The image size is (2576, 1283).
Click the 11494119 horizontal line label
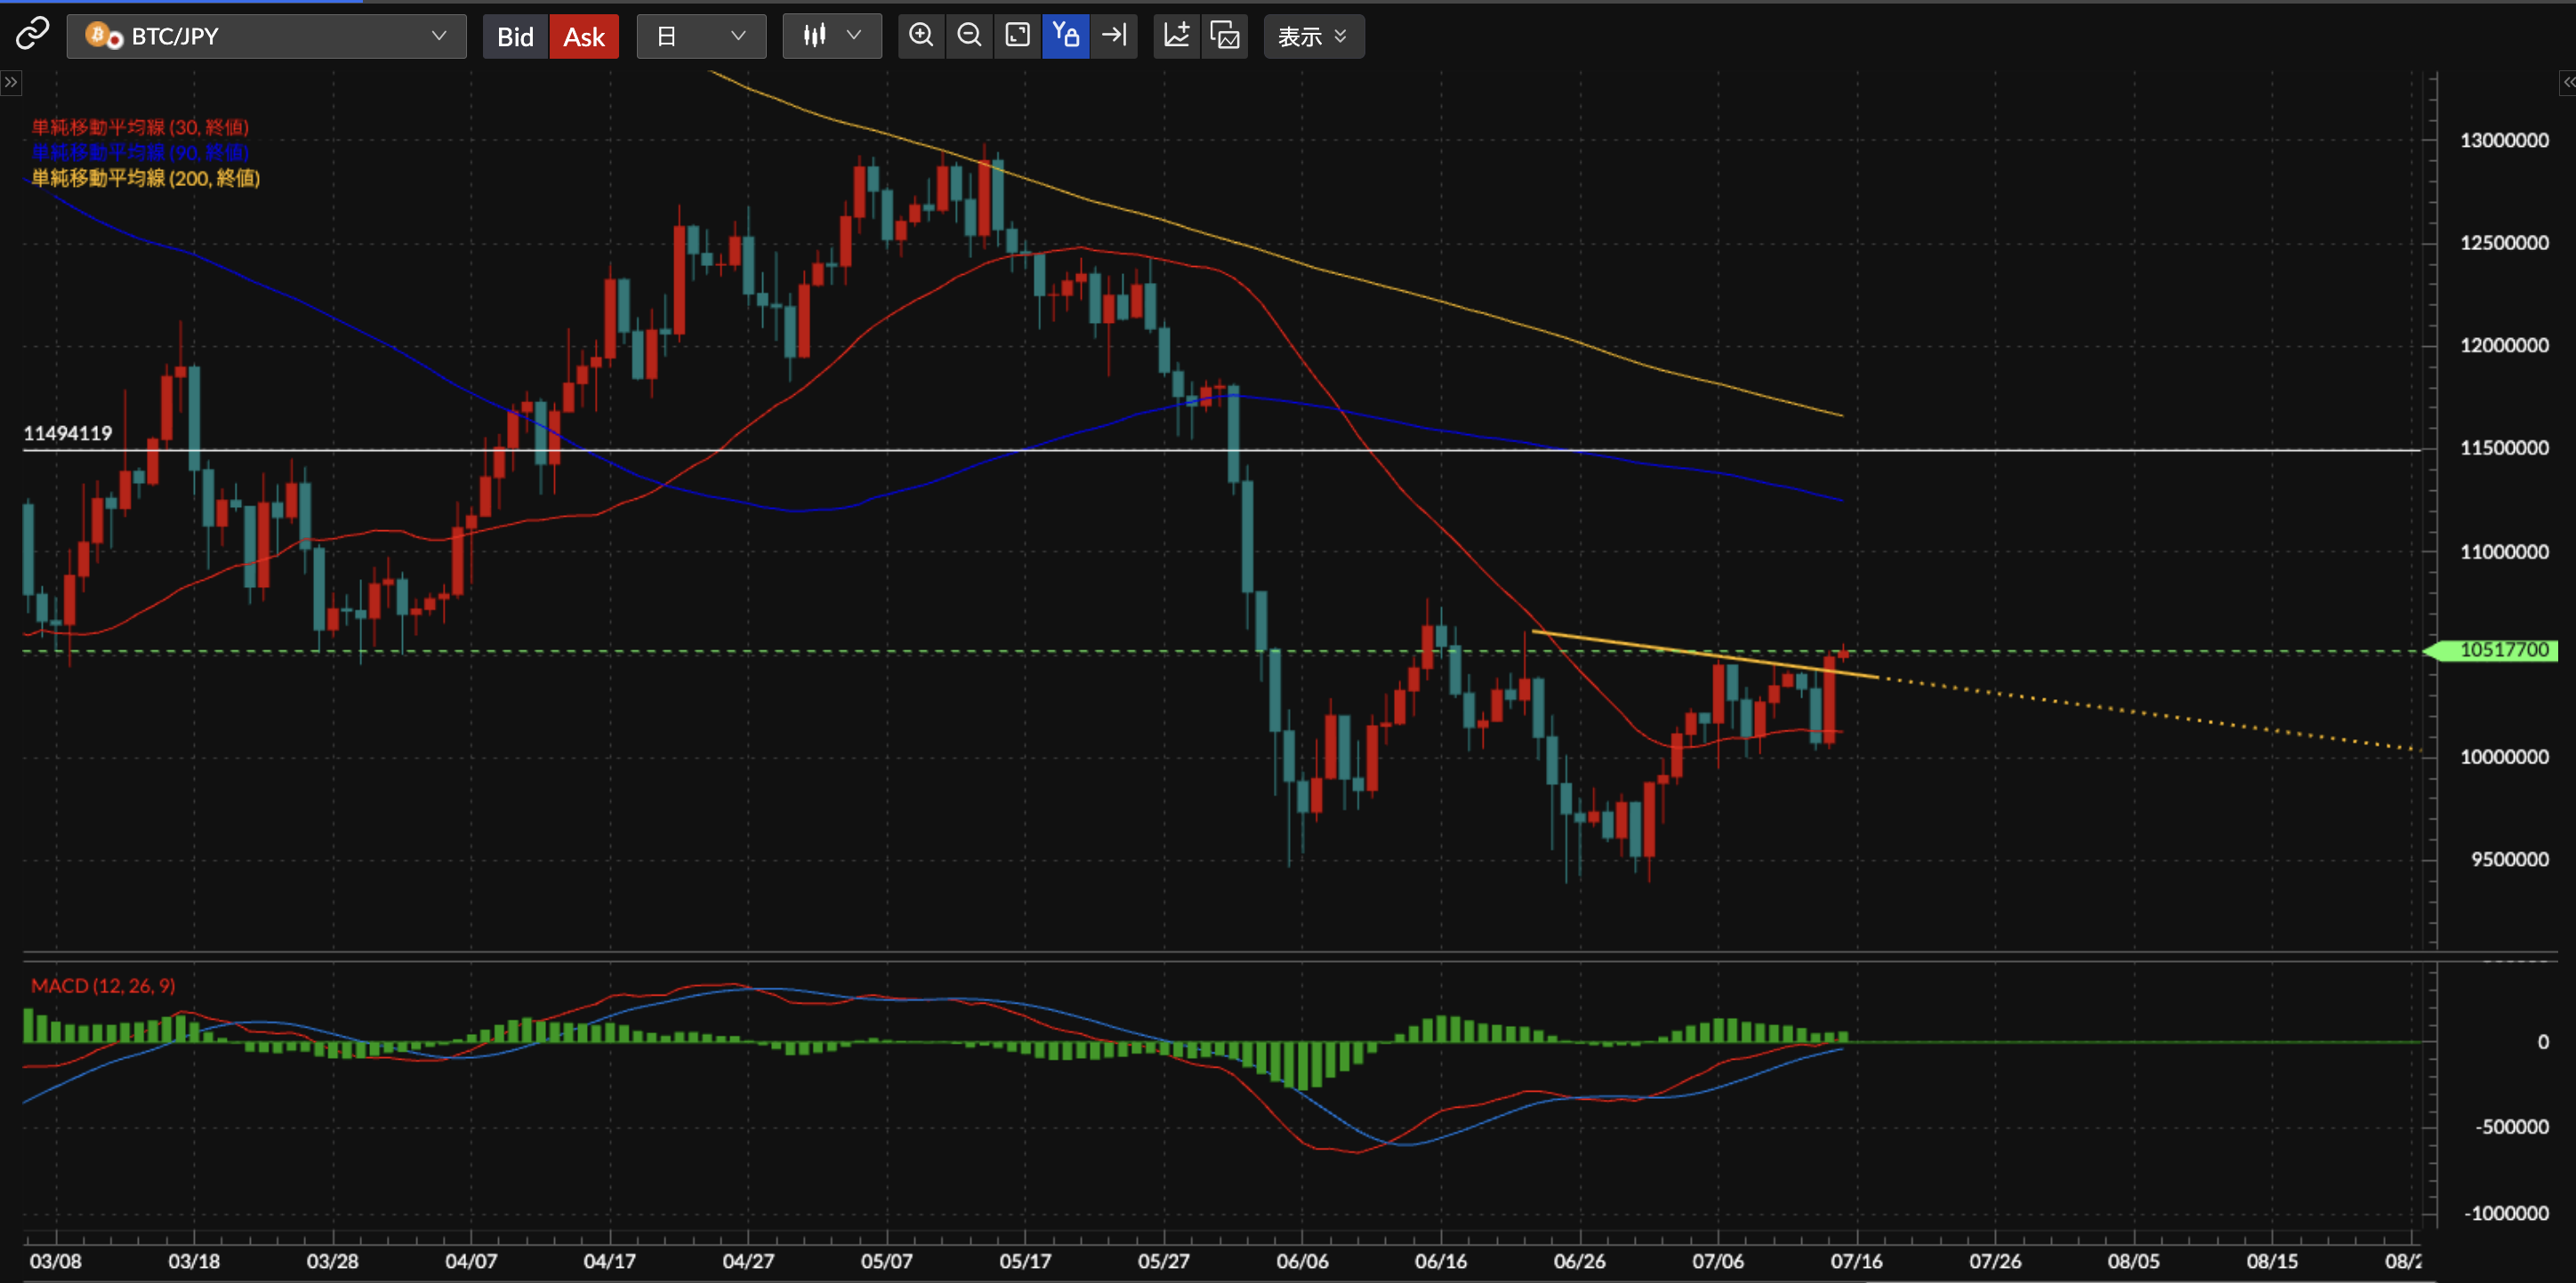[x=68, y=433]
